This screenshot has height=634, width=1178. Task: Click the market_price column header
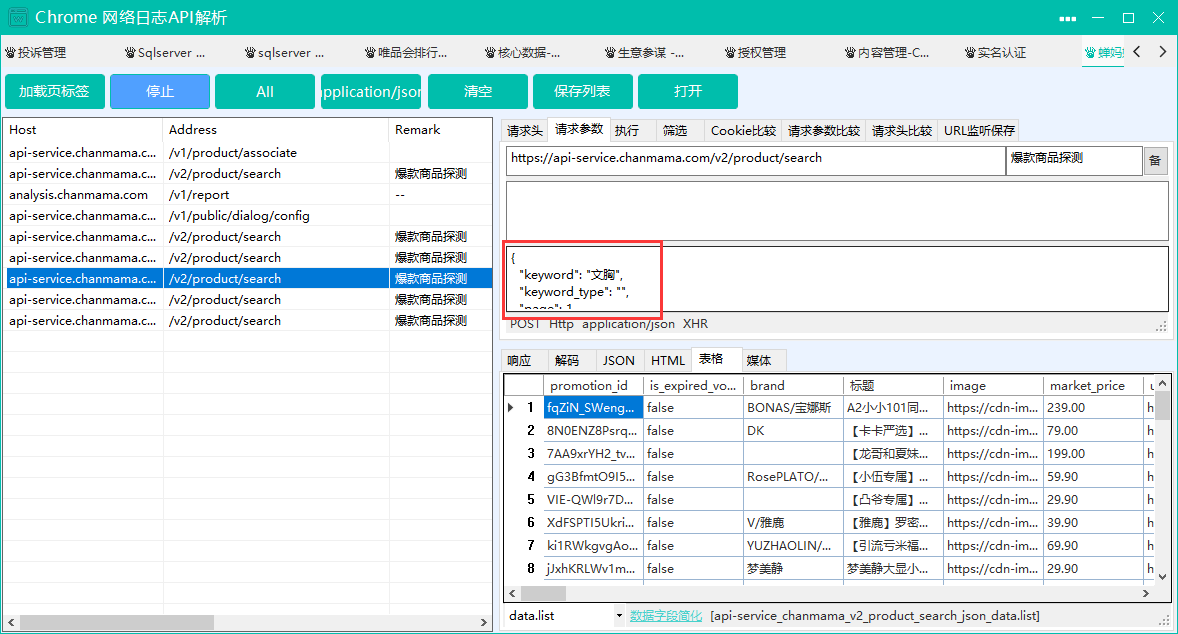coord(1092,385)
